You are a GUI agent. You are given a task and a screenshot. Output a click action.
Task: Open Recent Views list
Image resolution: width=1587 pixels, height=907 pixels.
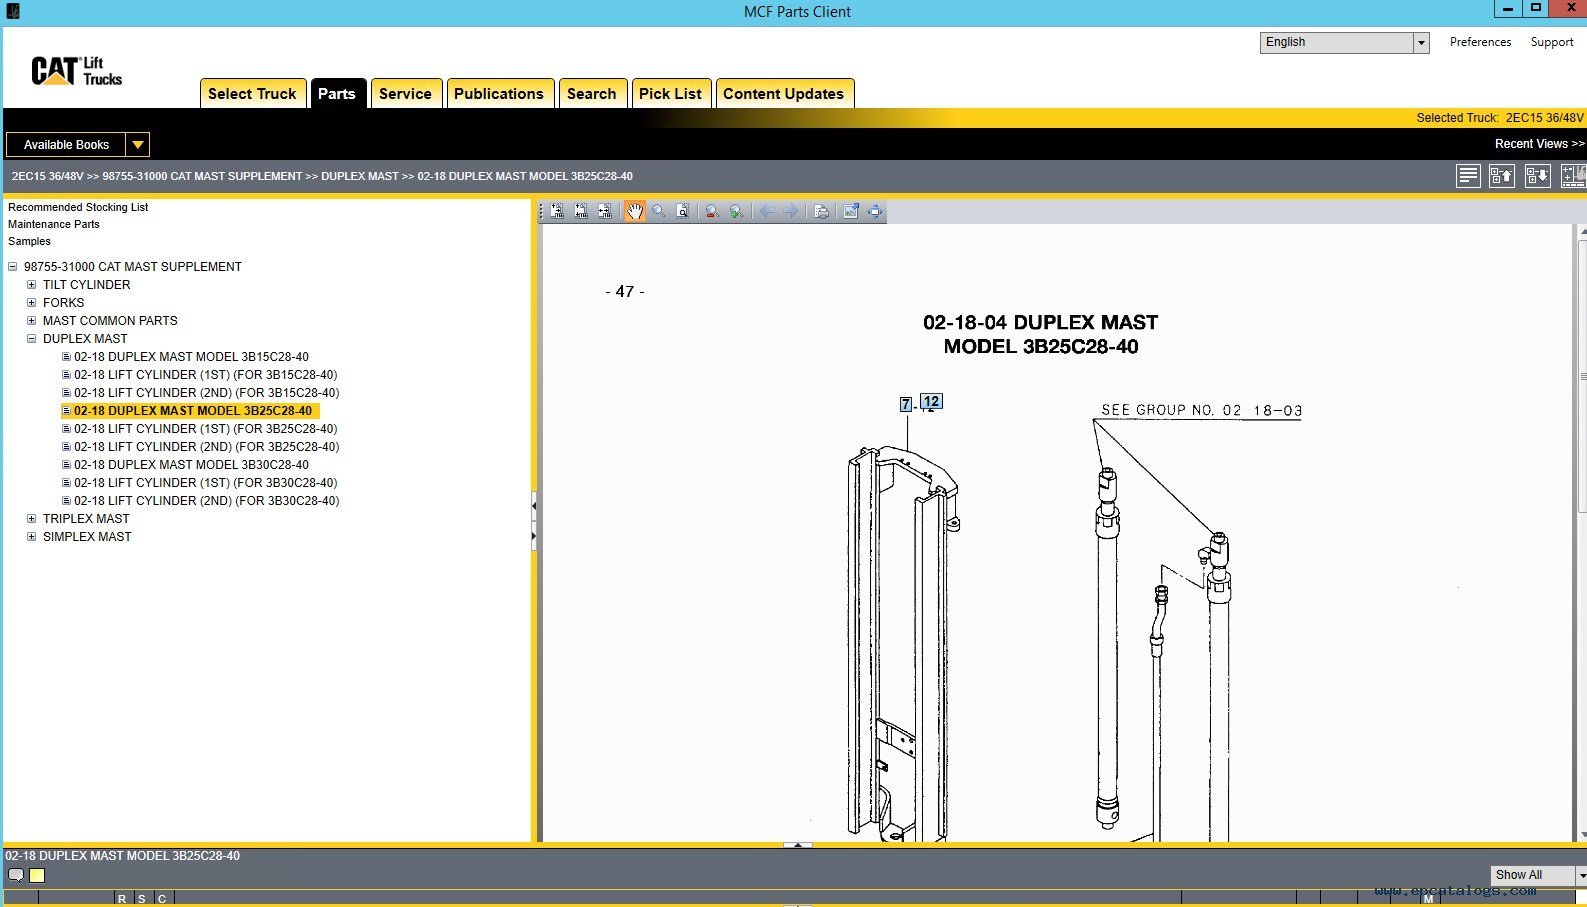pyautogui.click(x=1539, y=144)
